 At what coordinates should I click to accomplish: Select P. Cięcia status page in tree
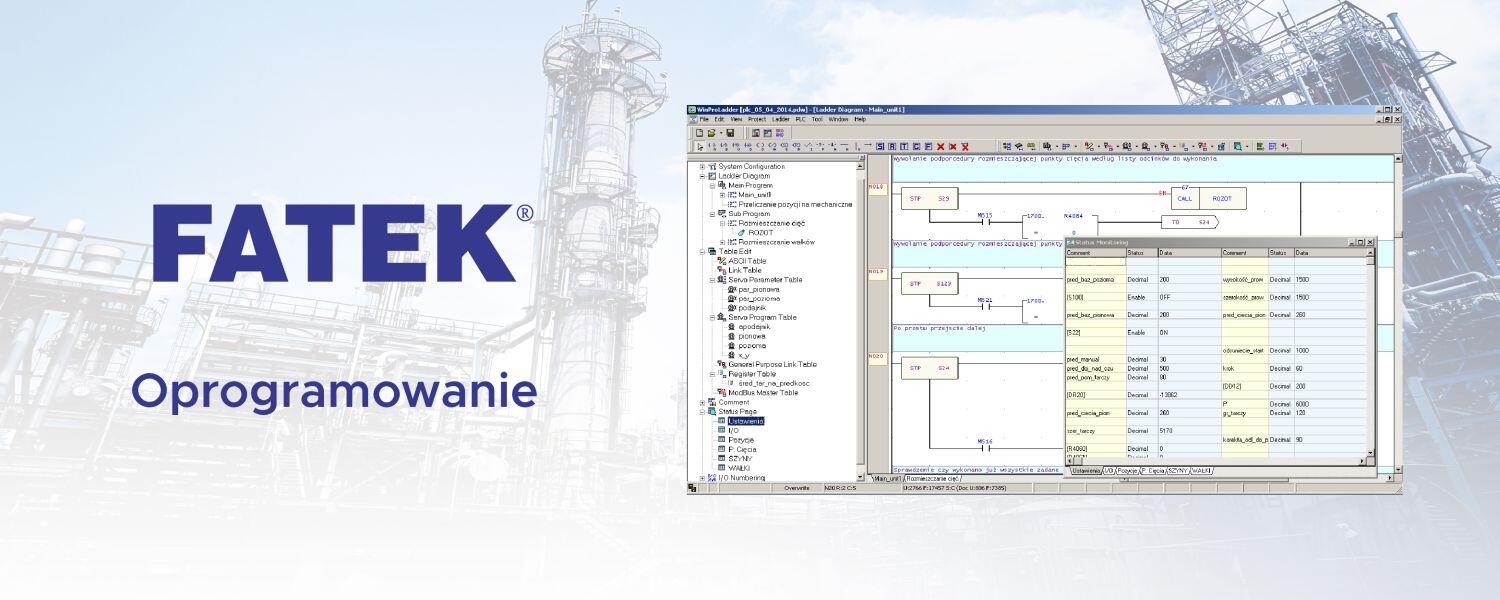pyautogui.click(x=742, y=449)
